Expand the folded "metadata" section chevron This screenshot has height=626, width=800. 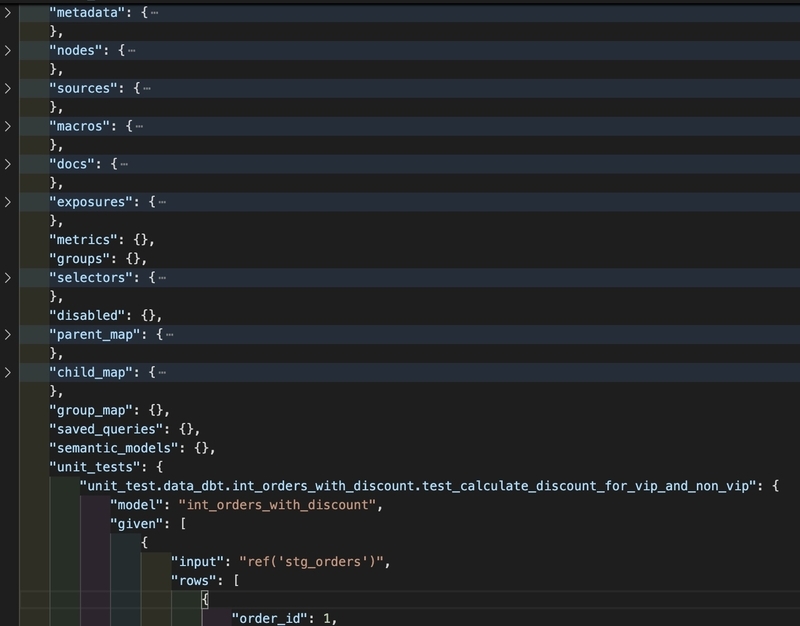[x=8, y=13]
